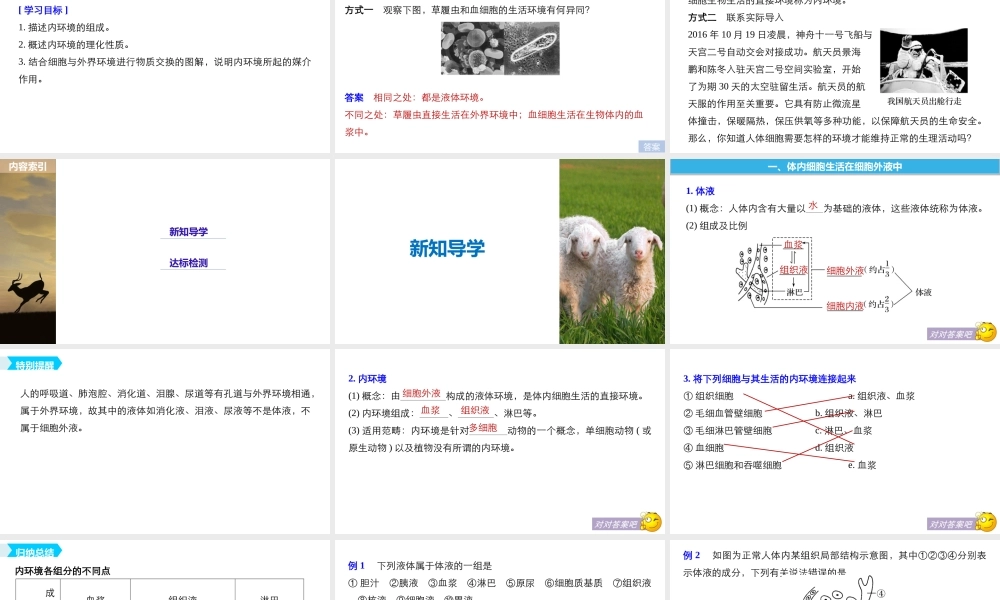Select item ① 组织细胞
Viewport: 1000px width, 600px height.
(x=709, y=395)
